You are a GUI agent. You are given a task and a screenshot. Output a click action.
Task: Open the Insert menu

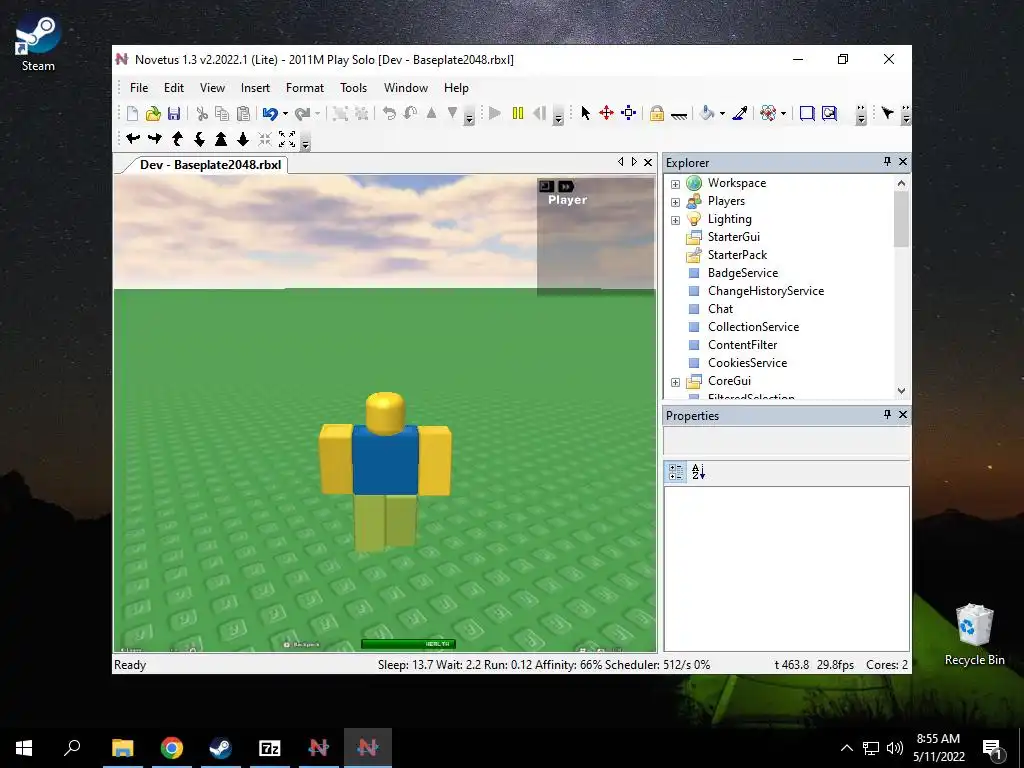[255, 88]
